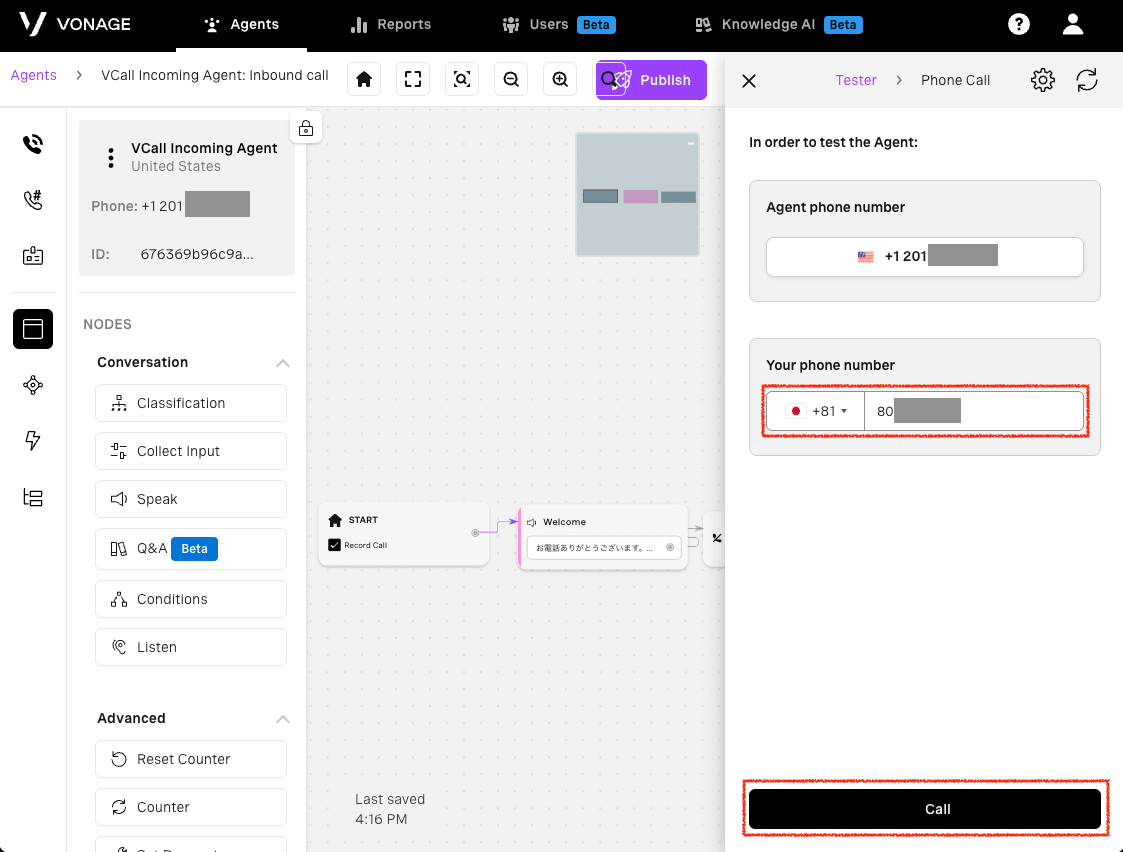Go to Tester breadcrumb link
The height and width of the screenshot is (852, 1123).
coord(855,80)
